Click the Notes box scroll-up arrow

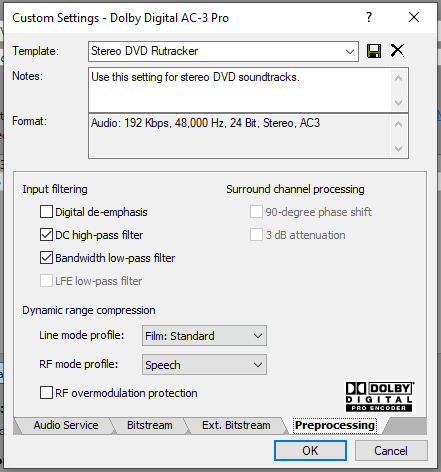point(398,79)
